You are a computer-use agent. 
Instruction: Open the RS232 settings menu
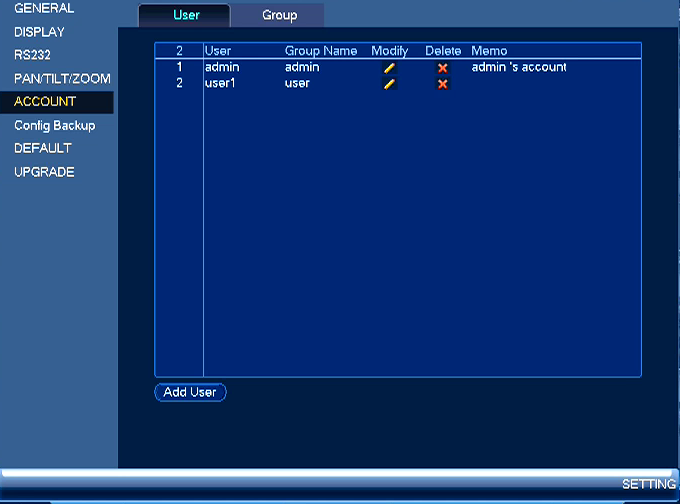[x=32, y=55]
